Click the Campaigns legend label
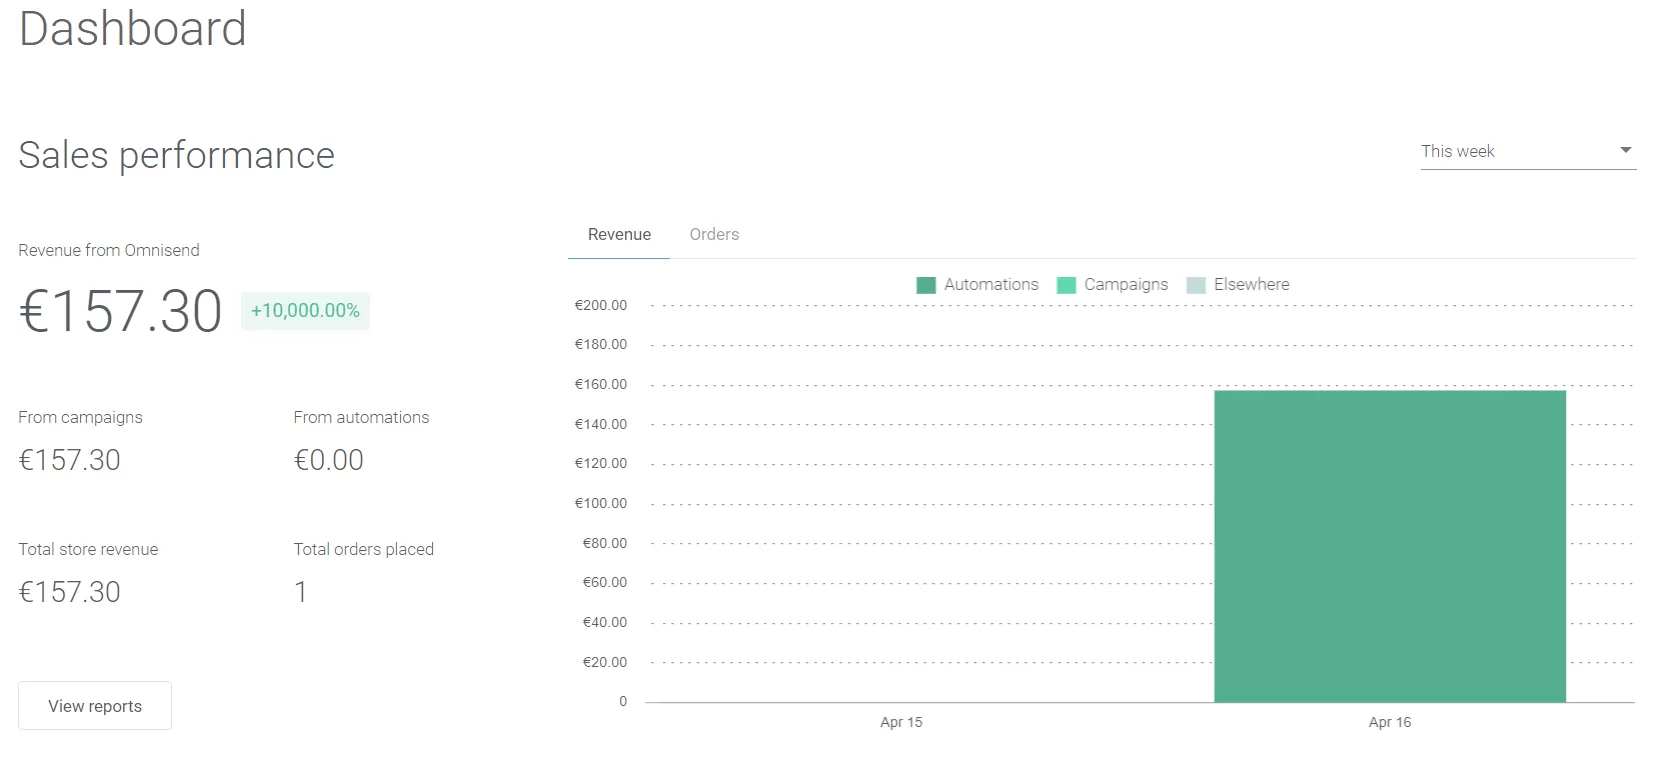 (1126, 285)
